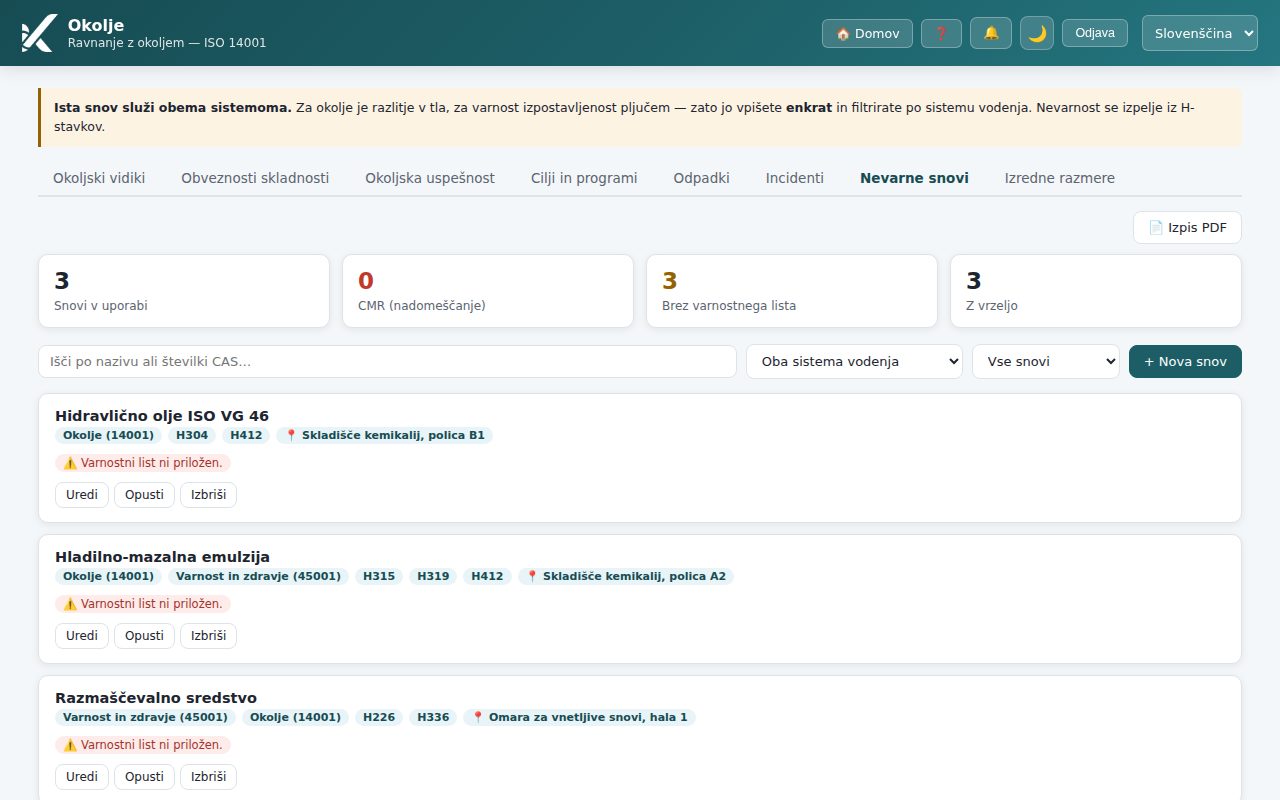The image size is (1280, 800).
Task: Click the CMR (nadomeščanje) card
Action: click(488, 291)
